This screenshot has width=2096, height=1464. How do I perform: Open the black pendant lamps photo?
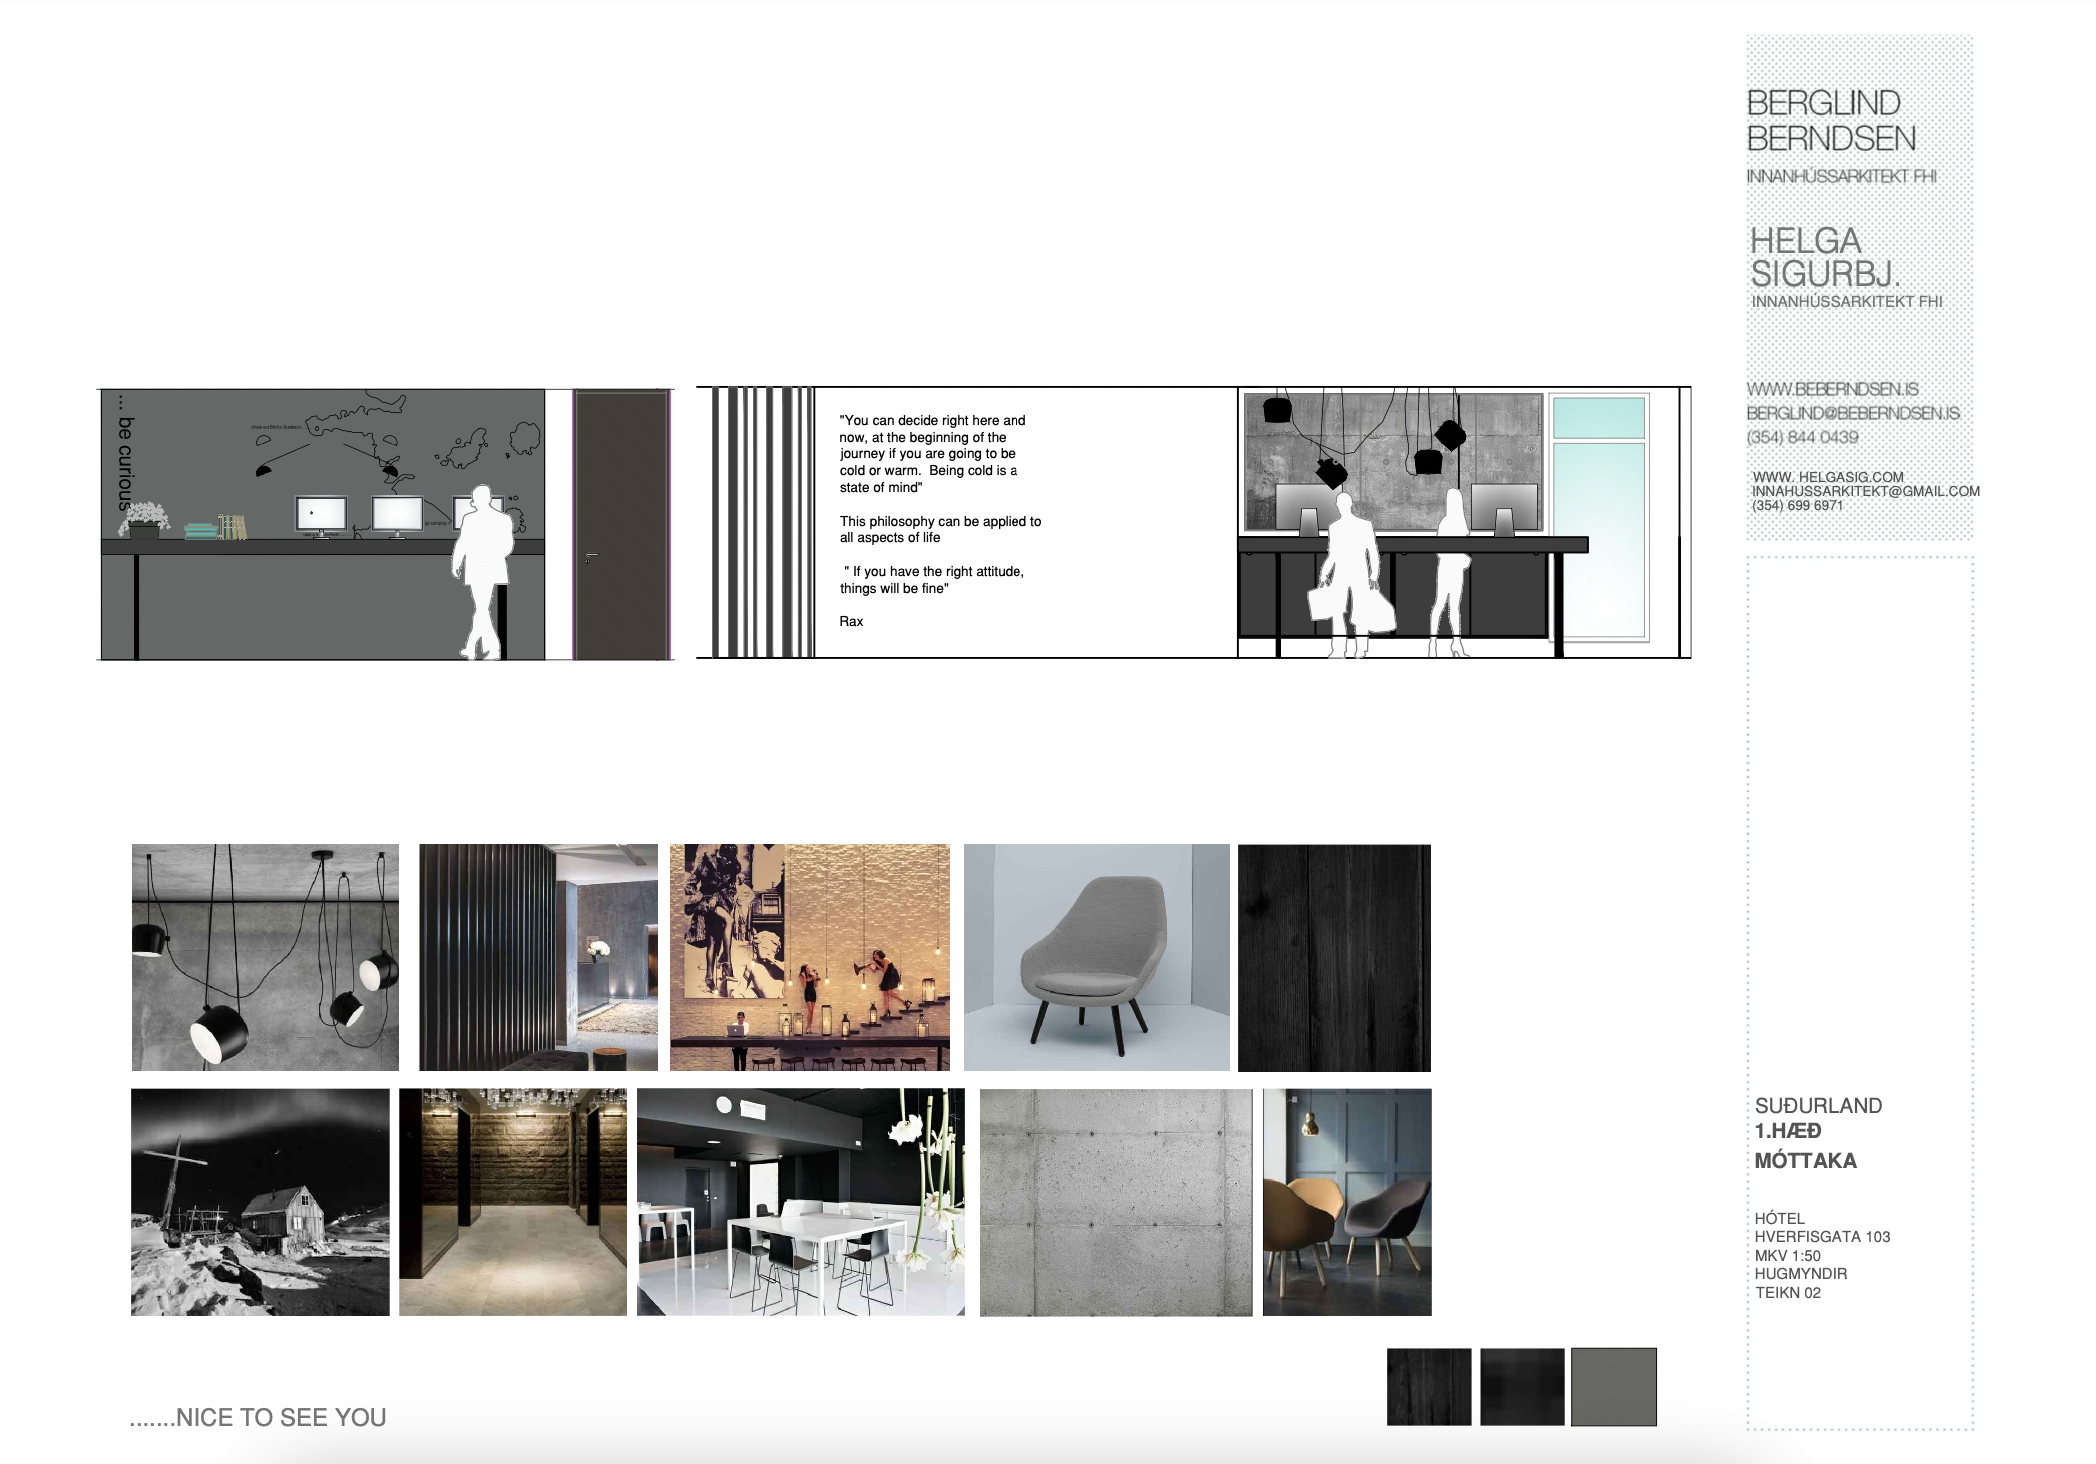[265, 957]
